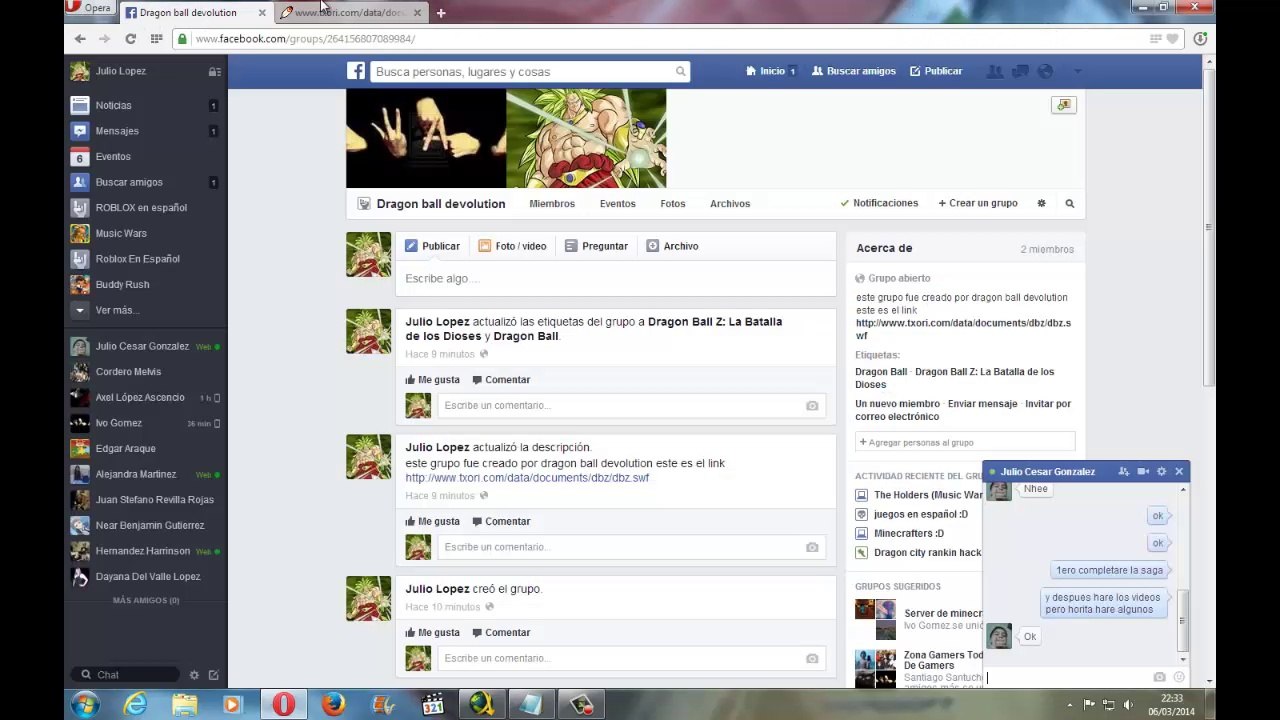Open the Windows Start menu
This screenshot has width=1280, height=720.
85,705
